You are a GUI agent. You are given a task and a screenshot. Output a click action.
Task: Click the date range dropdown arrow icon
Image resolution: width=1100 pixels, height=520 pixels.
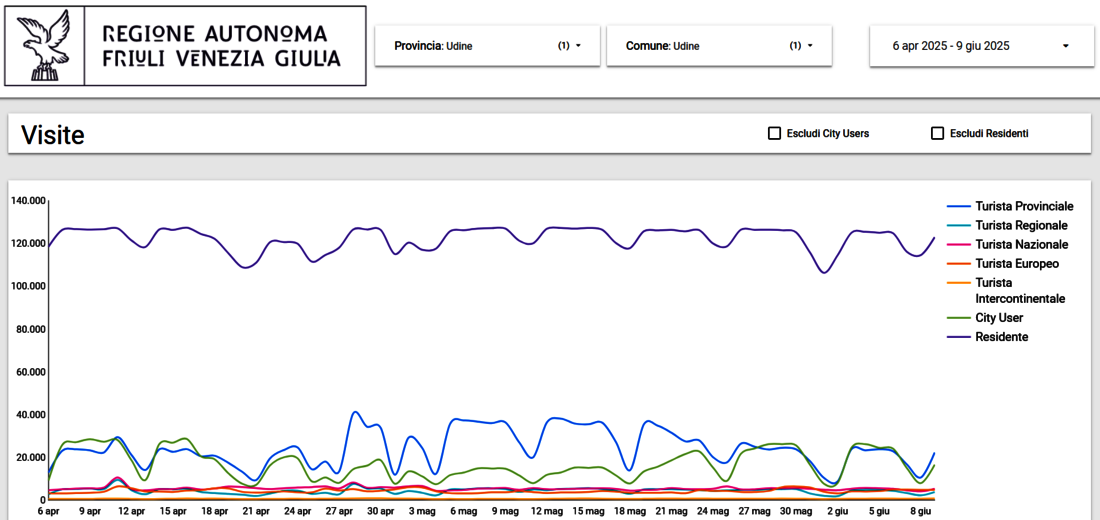tap(1065, 46)
